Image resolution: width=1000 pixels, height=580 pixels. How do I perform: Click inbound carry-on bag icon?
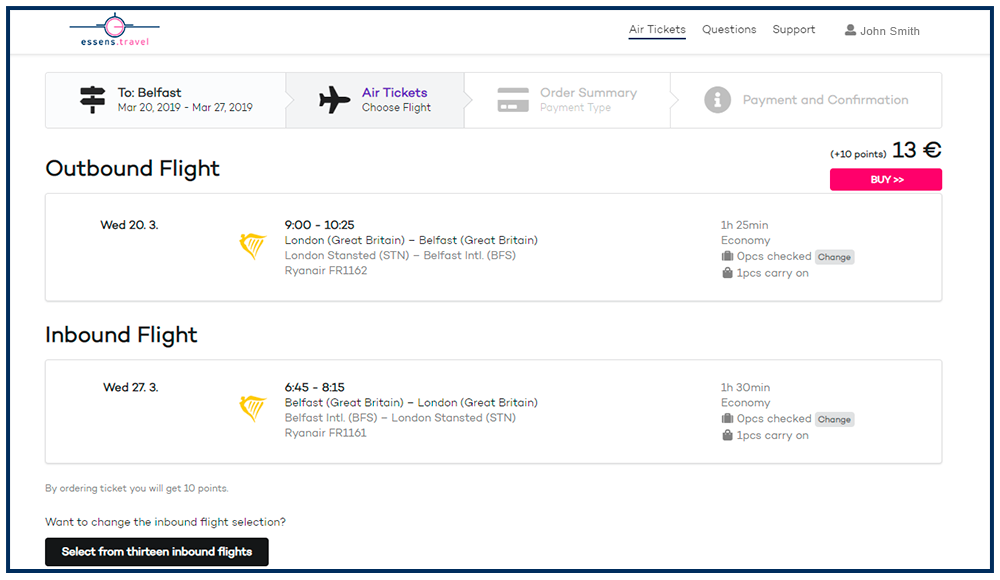[727, 435]
